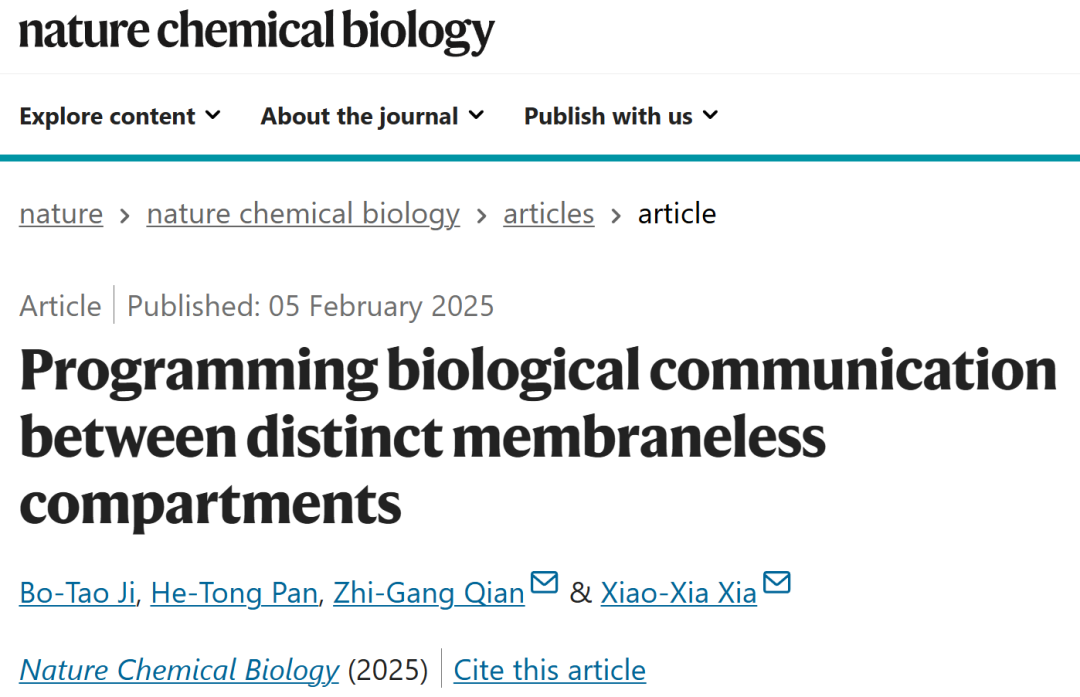Click the envelope icon after Xiao-Xia Xia
The width and height of the screenshot is (1080, 697).
(x=776, y=582)
